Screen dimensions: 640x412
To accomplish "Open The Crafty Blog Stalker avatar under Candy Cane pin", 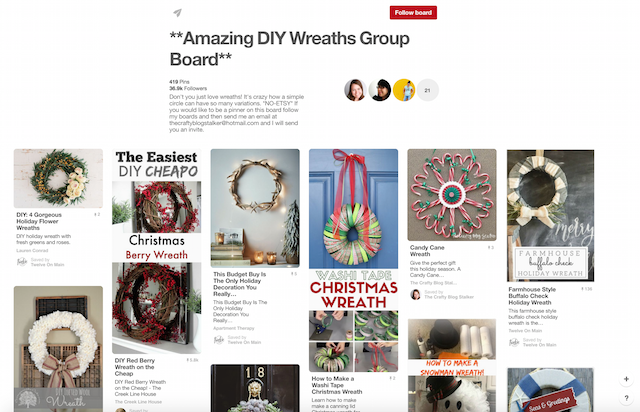I will [416, 294].
